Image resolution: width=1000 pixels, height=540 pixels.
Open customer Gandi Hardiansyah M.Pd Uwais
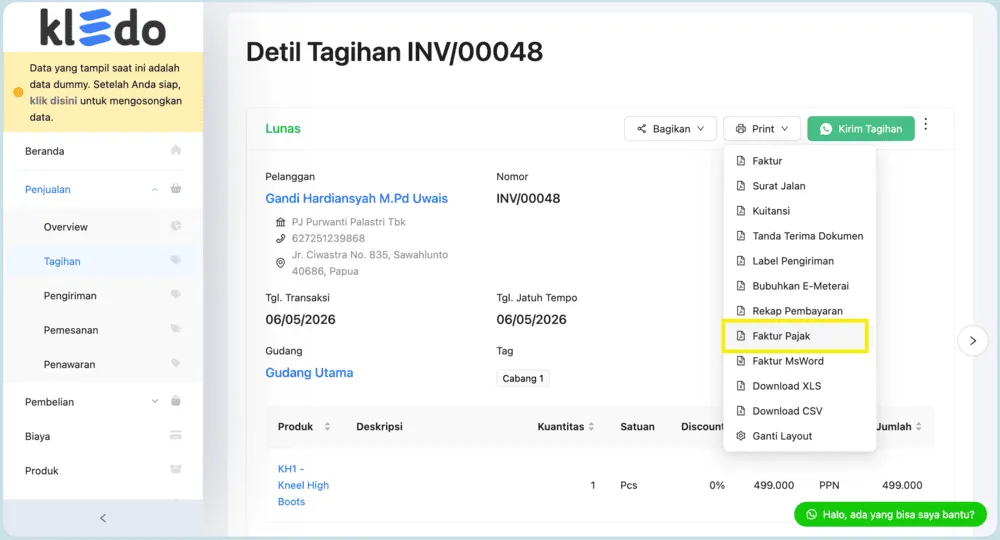pyautogui.click(x=357, y=198)
